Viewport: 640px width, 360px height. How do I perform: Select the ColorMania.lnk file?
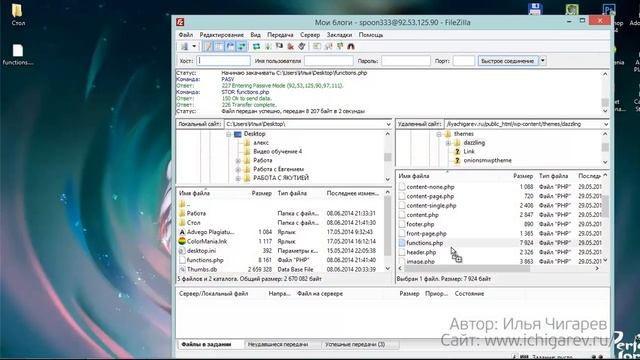pyautogui.click(x=207, y=242)
